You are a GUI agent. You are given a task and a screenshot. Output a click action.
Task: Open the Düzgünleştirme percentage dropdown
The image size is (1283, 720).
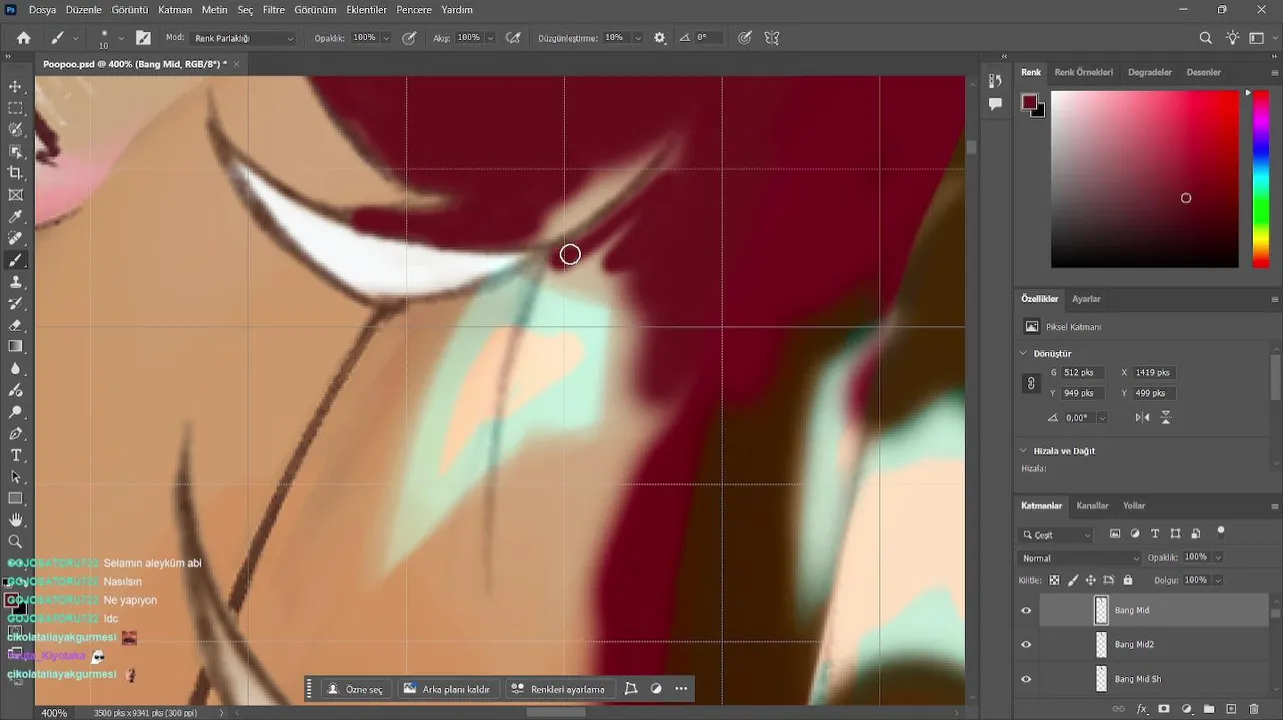tap(637, 38)
